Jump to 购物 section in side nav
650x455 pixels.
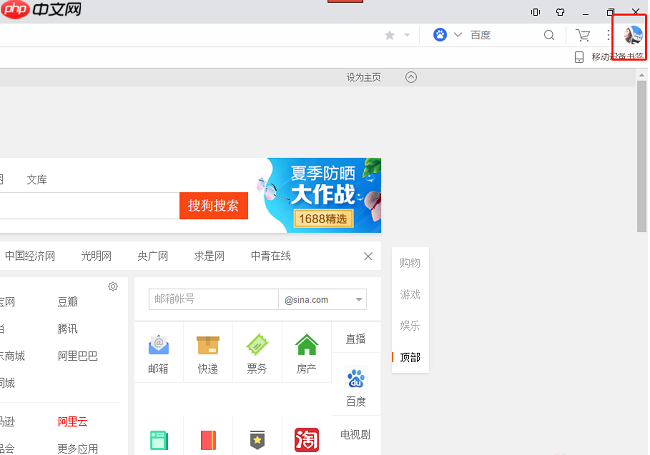coord(410,263)
